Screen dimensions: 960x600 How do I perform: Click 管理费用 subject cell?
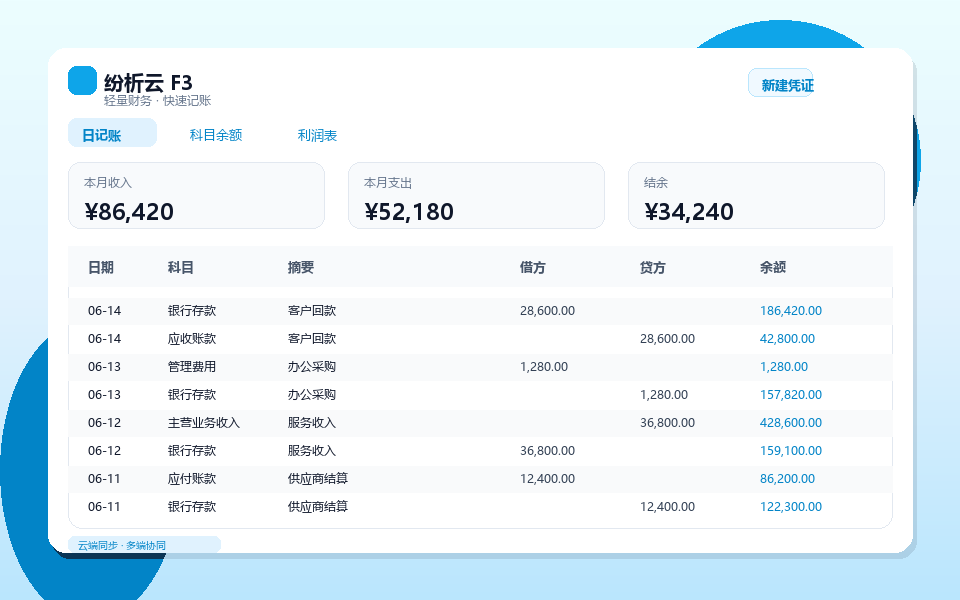pos(192,367)
